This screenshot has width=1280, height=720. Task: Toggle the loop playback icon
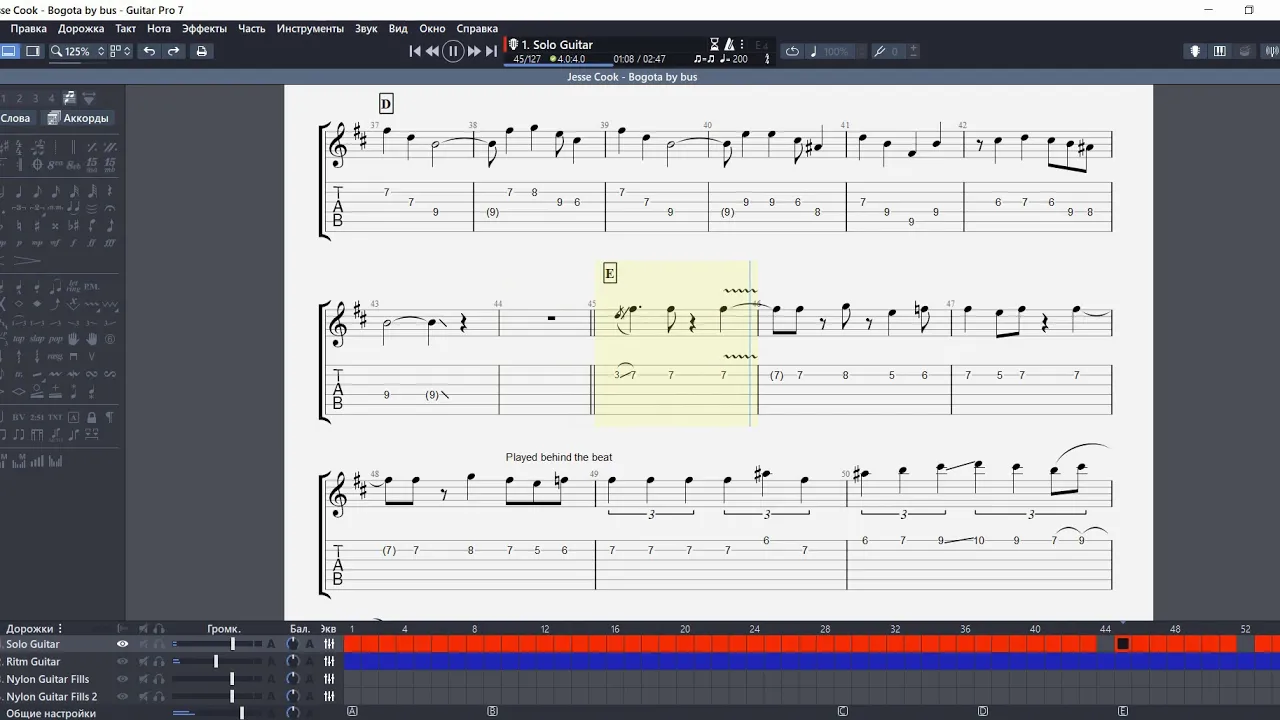(792, 51)
